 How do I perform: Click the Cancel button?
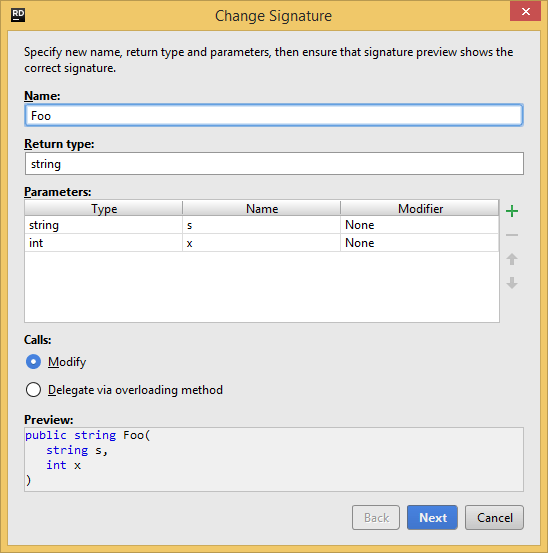coord(494,517)
